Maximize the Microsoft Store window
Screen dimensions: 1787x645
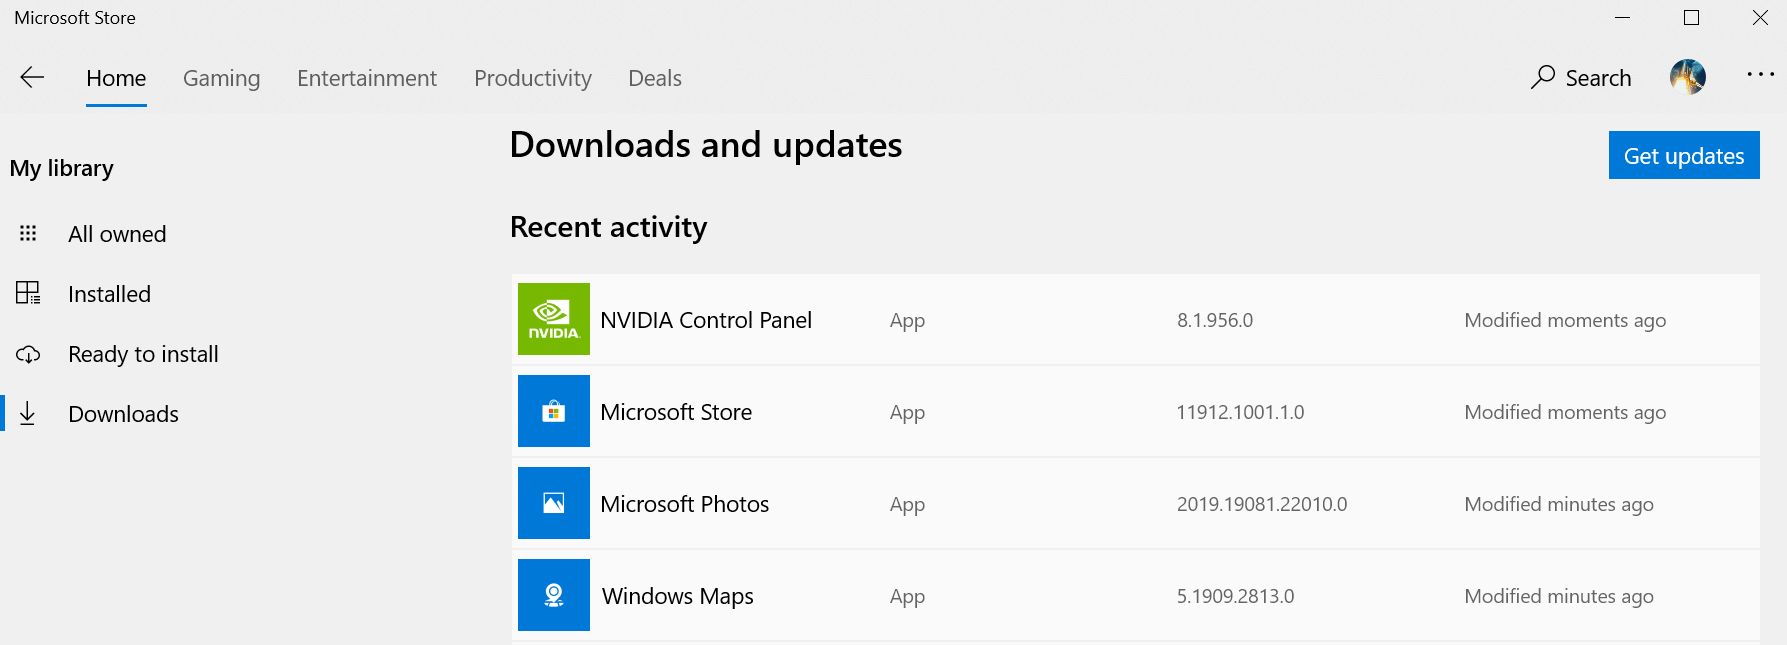tap(1692, 18)
